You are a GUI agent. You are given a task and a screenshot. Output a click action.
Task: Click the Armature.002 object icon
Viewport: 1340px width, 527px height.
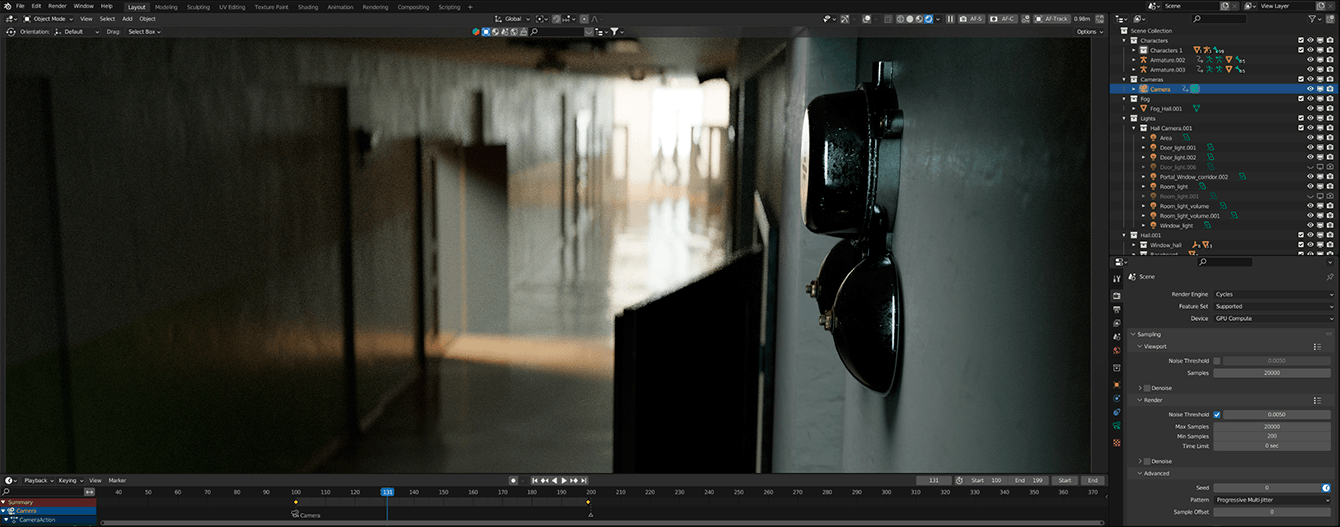1145,60
